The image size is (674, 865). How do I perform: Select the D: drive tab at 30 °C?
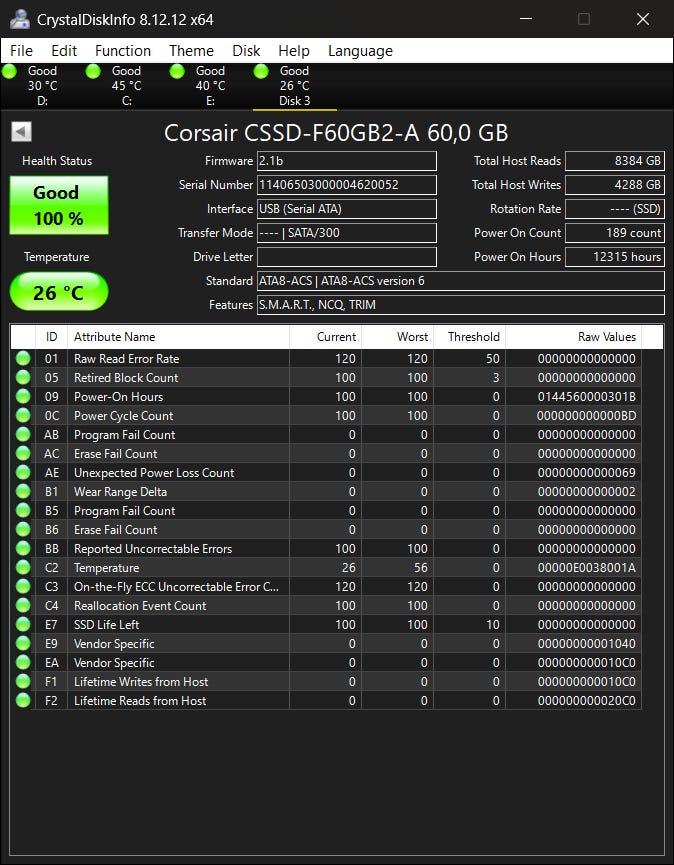point(42,86)
